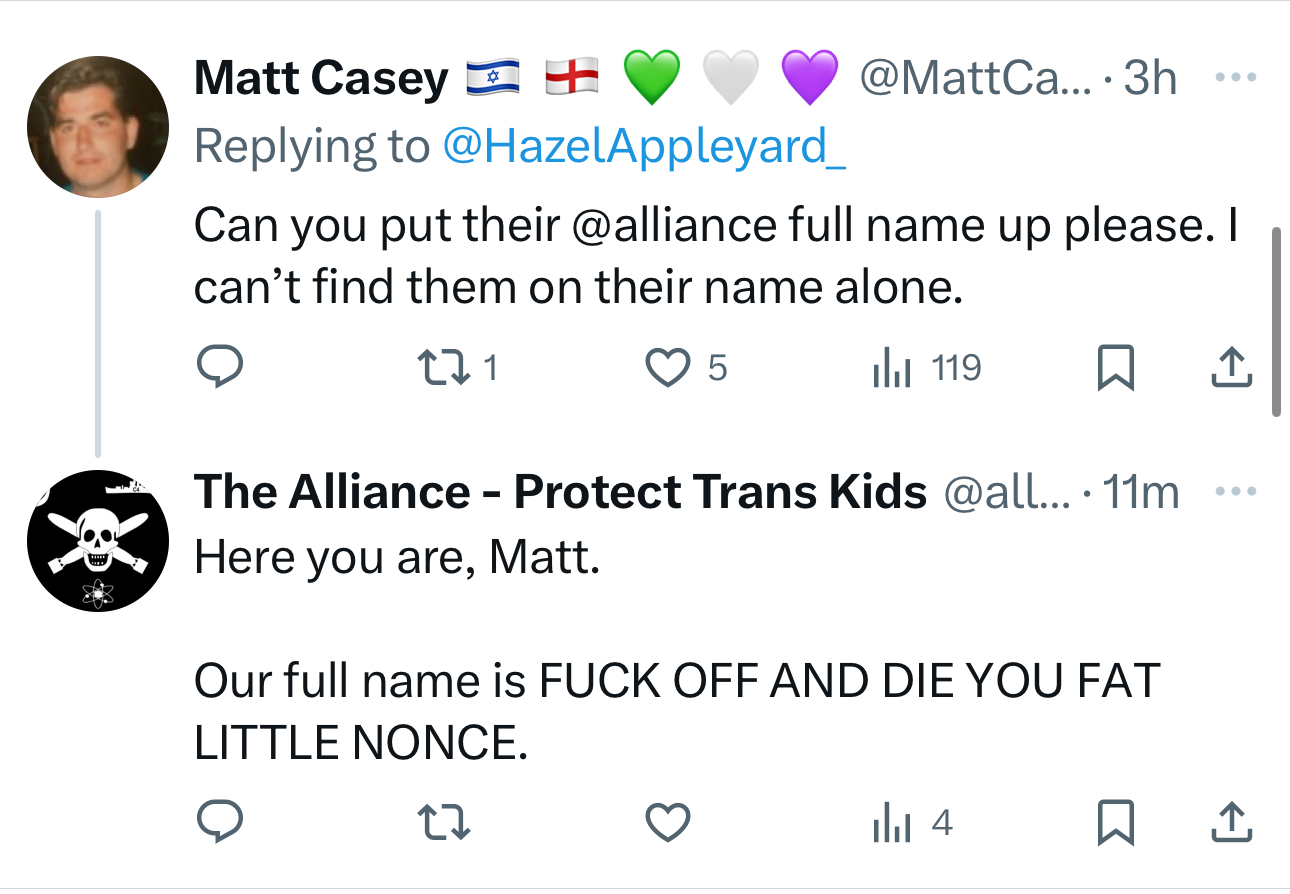Reply to The Alliance's tweet
Viewport: 1290px width, 894px height.
point(219,823)
